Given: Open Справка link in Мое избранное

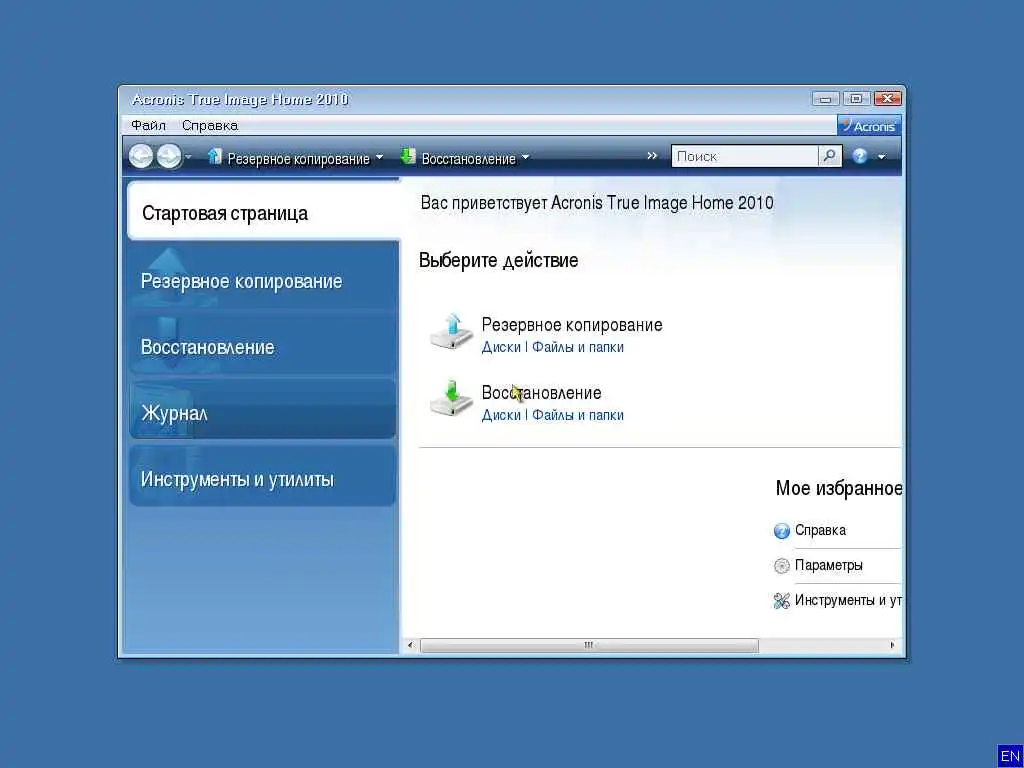Looking at the screenshot, I should coord(820,530).
